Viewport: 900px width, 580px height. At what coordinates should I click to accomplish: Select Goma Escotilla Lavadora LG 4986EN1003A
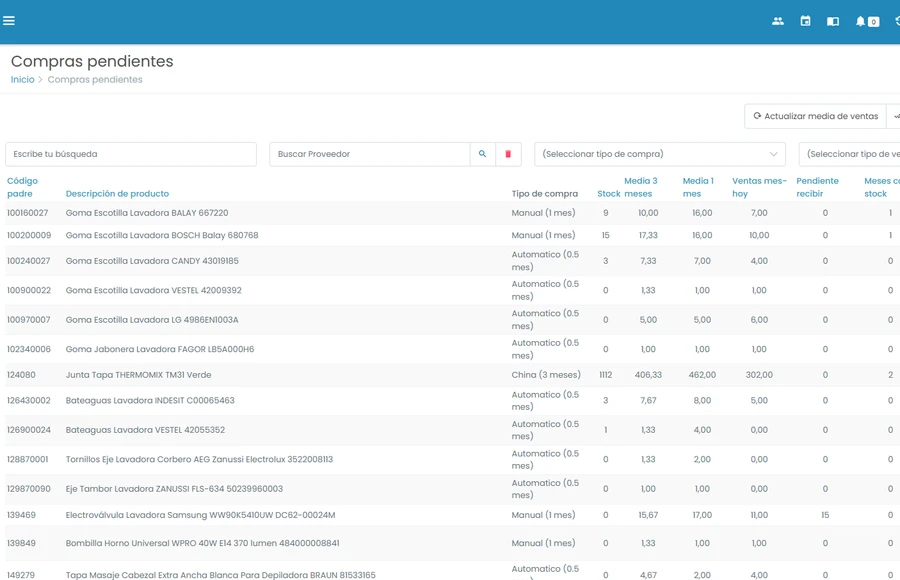coord(152,319)
